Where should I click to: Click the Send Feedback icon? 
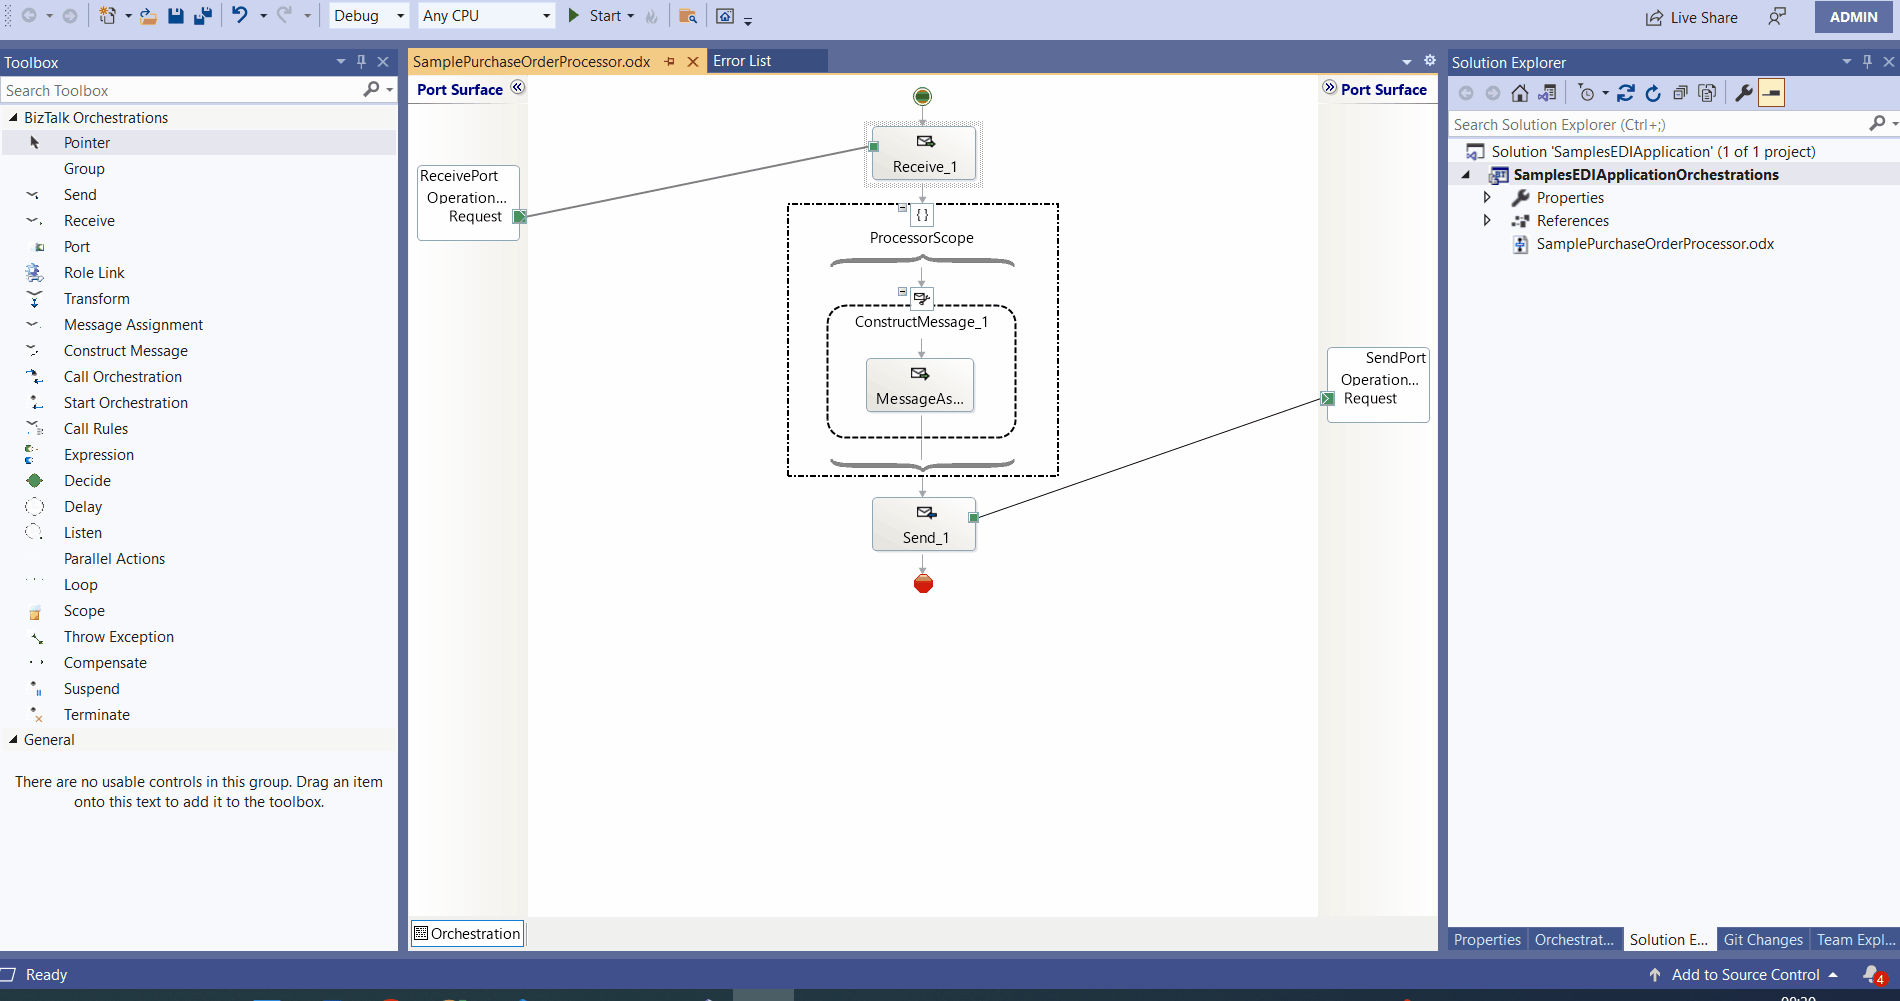pos(1777,16)
